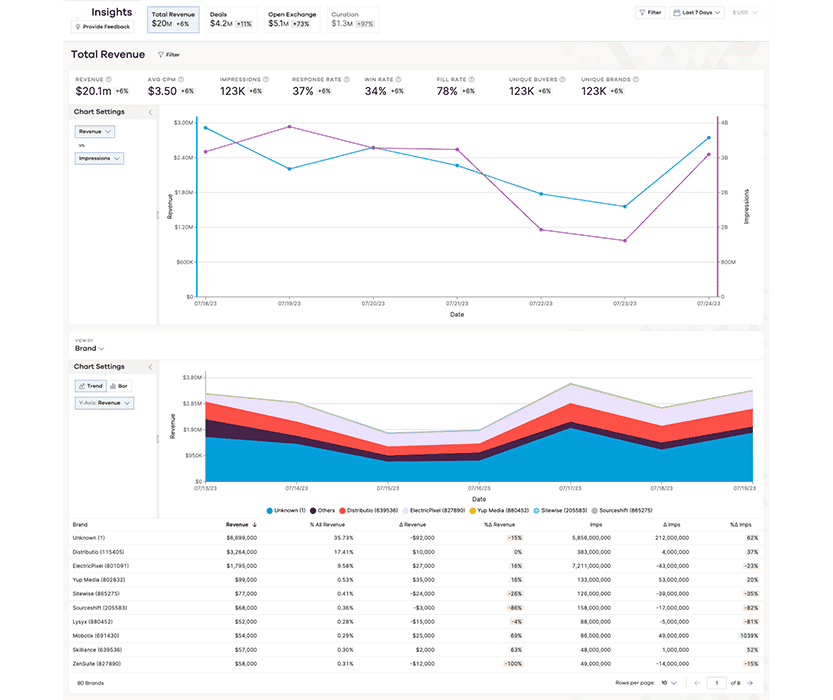Select the Curation tab
This screenshot has height=700, width=833.
[x=349, y=16]
